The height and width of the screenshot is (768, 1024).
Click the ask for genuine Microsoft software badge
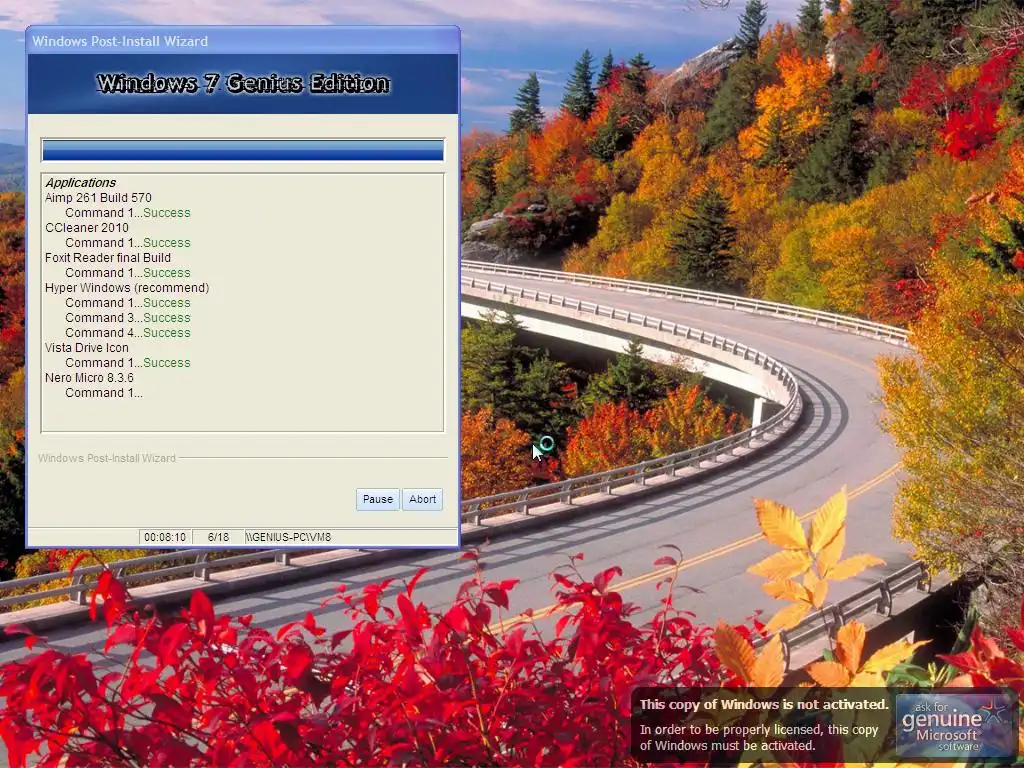point(953,725)
